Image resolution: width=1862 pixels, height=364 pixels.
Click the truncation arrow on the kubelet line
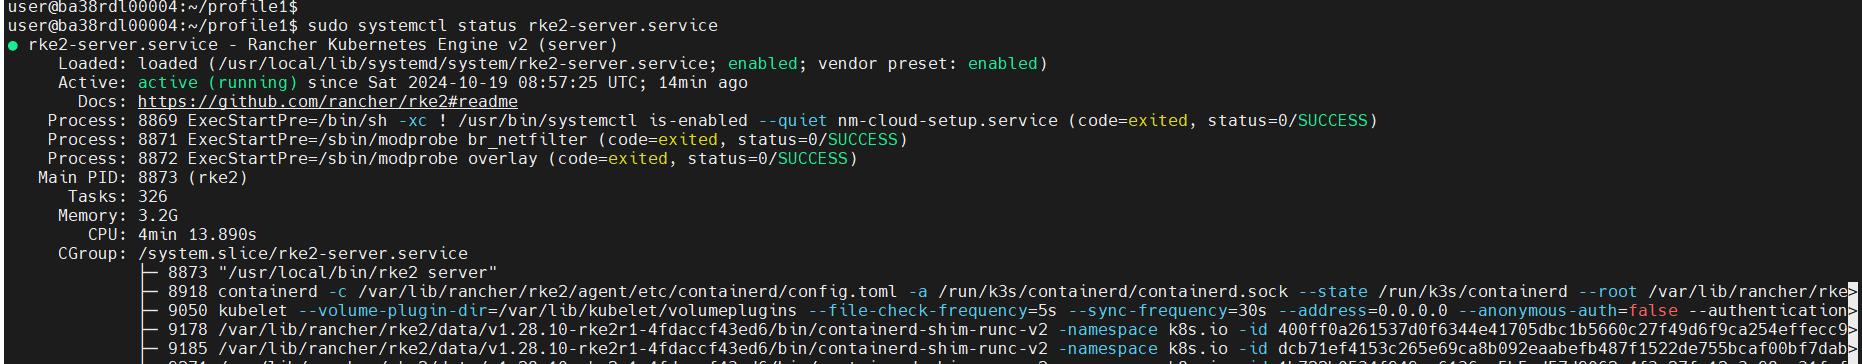click(1853, 311)
